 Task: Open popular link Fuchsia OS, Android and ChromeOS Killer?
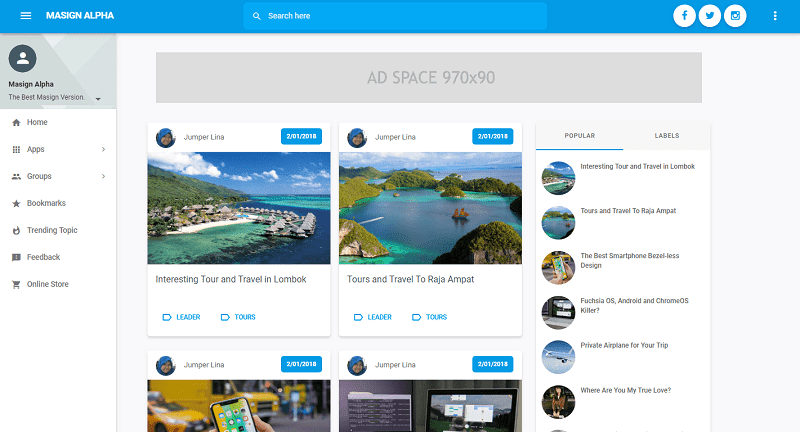(x=634, y=306)
